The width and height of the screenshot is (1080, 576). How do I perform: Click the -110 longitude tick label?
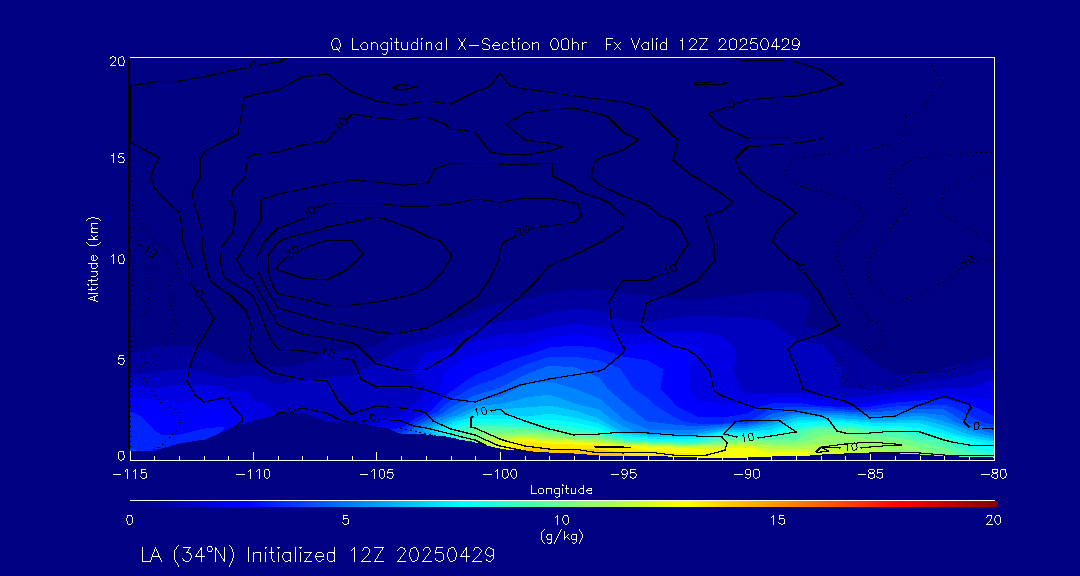(x=253, y=474)
